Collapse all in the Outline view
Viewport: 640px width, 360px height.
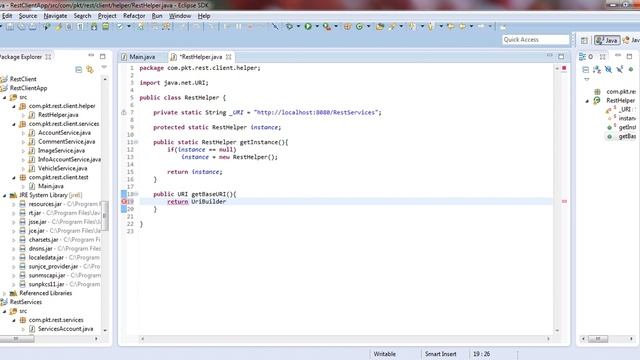point(586,70)
